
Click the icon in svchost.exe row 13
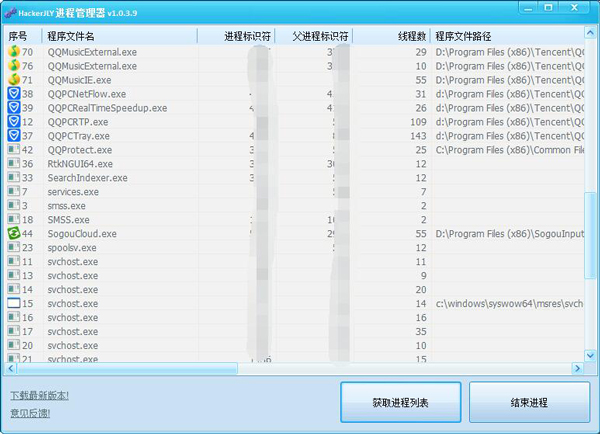(14, 275)
